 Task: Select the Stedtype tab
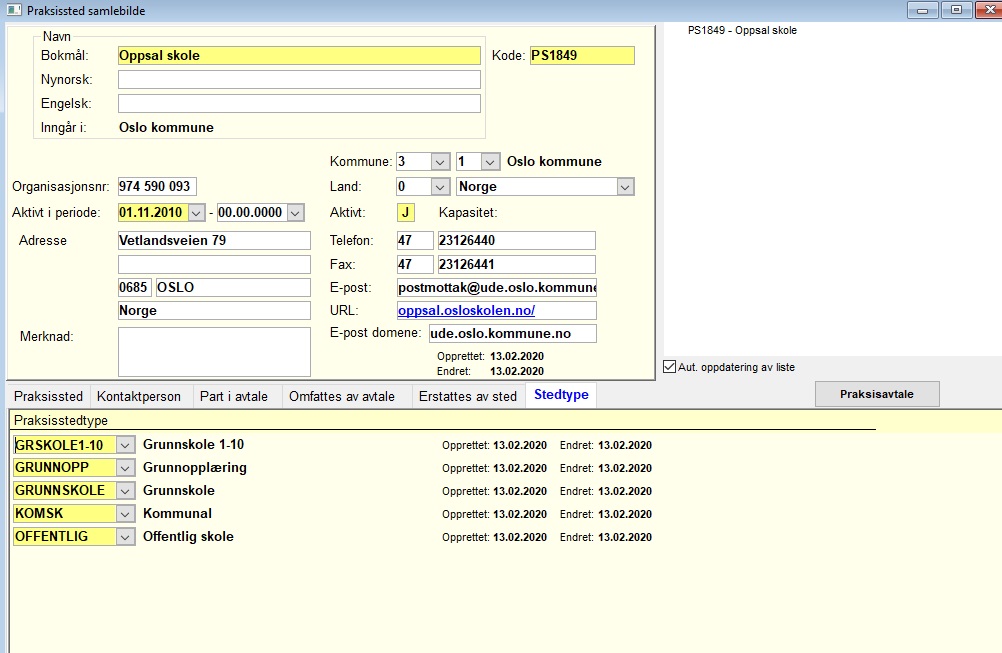pos(561,395)
